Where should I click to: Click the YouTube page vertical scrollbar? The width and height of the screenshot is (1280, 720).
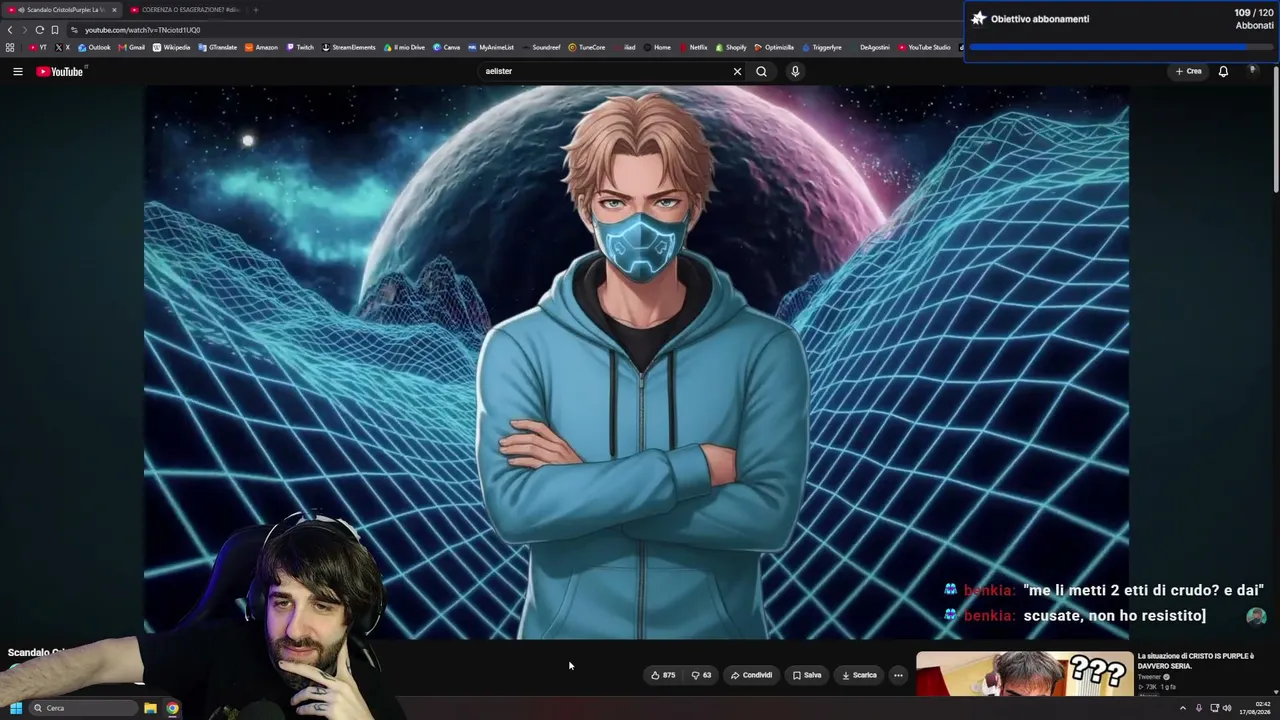(x=1275, y=130)
